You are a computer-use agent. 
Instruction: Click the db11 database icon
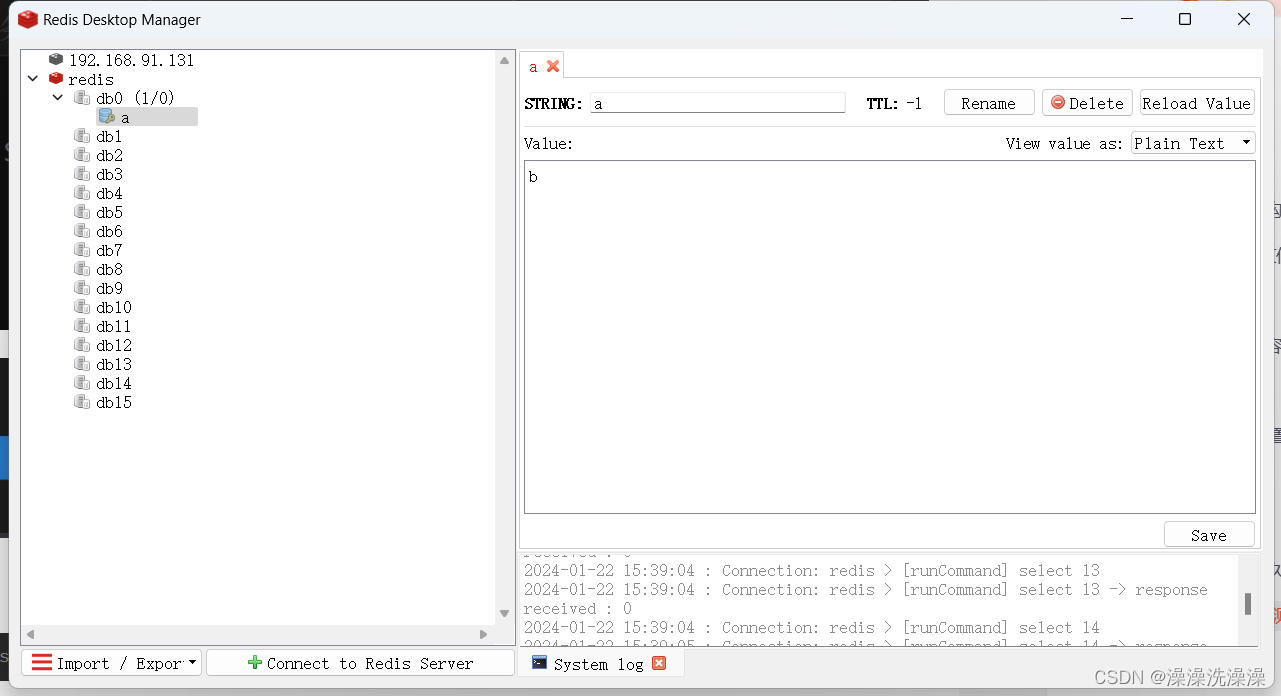point(82,326)
